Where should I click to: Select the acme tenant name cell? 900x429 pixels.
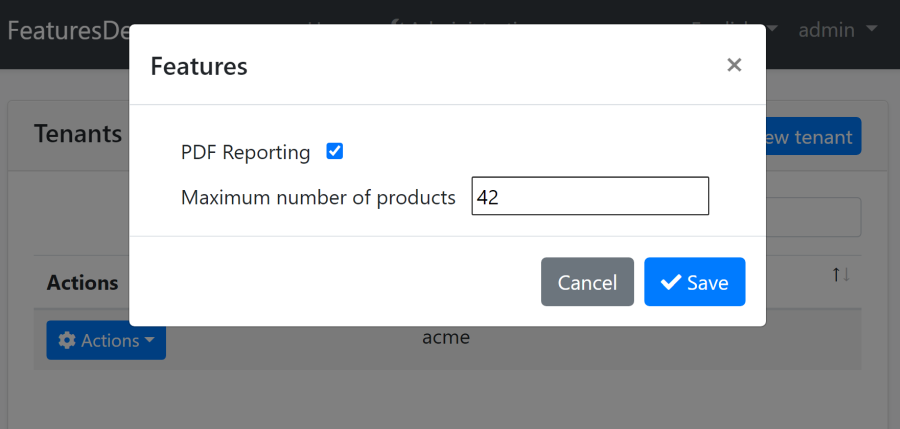[446, 338]
